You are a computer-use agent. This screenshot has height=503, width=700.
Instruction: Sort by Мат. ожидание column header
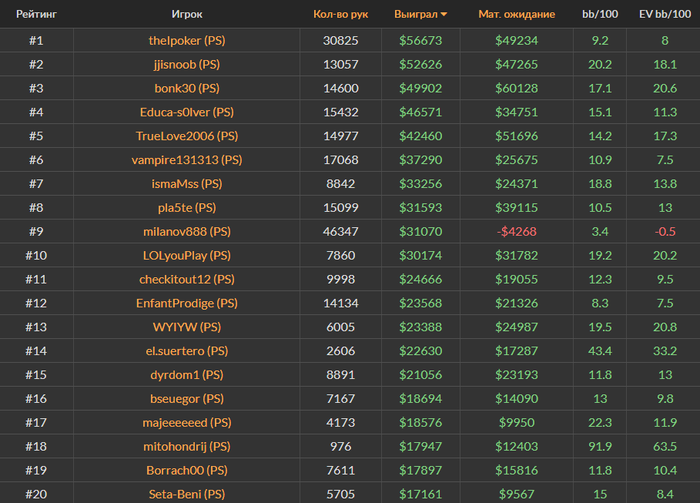(517, 14)
